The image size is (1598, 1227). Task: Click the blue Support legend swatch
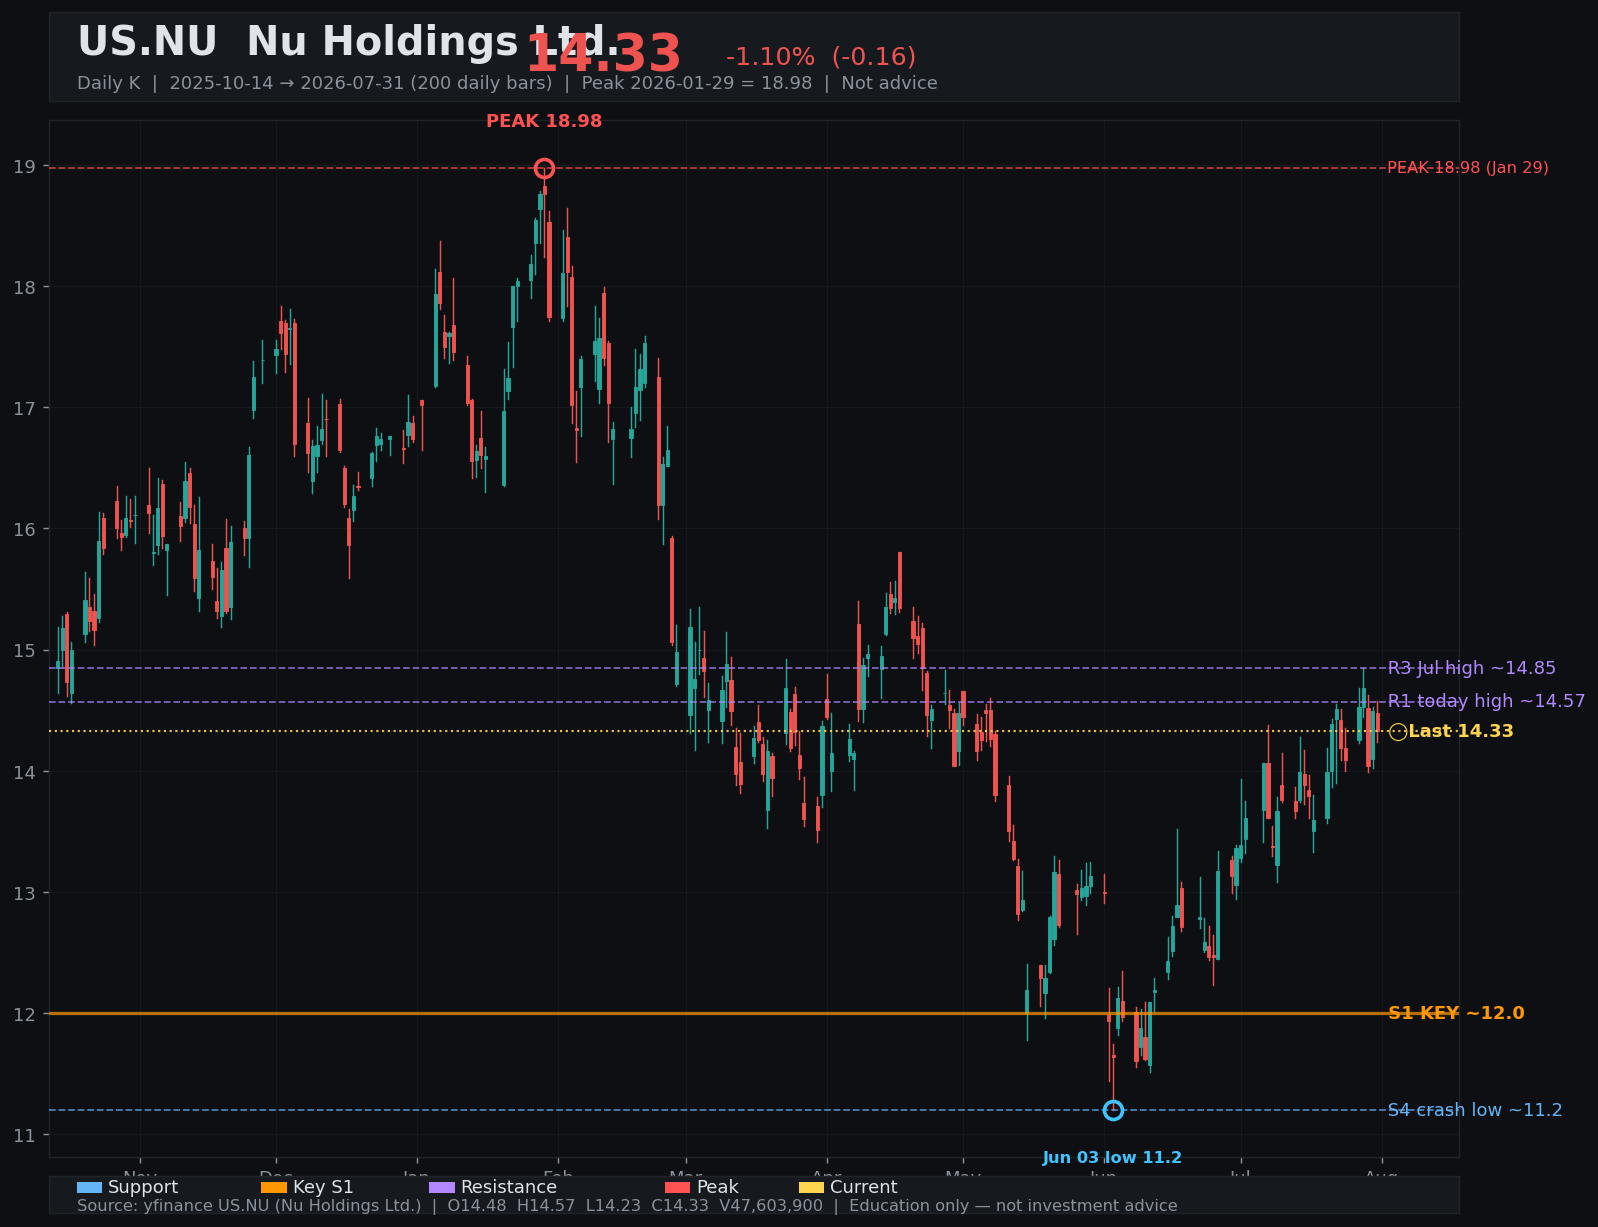(x=89, y=1187)
